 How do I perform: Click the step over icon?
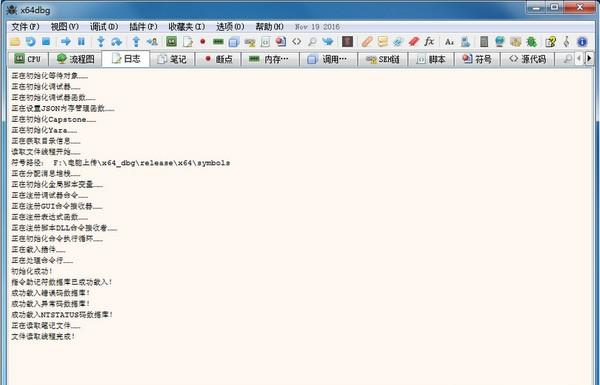click(116, 41)
